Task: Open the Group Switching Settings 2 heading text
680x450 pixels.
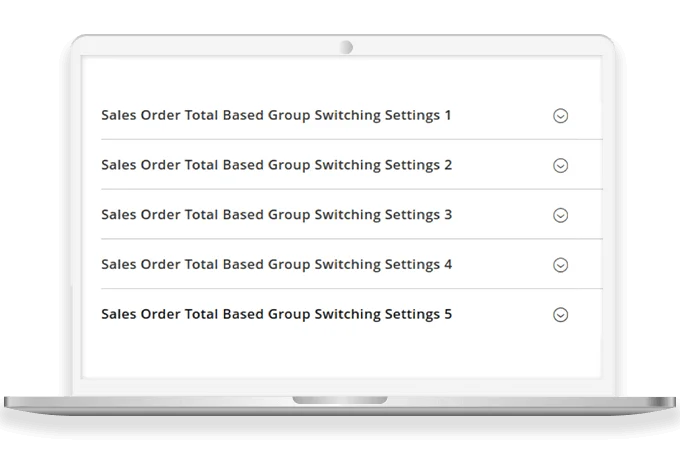Action: [276, 165]
